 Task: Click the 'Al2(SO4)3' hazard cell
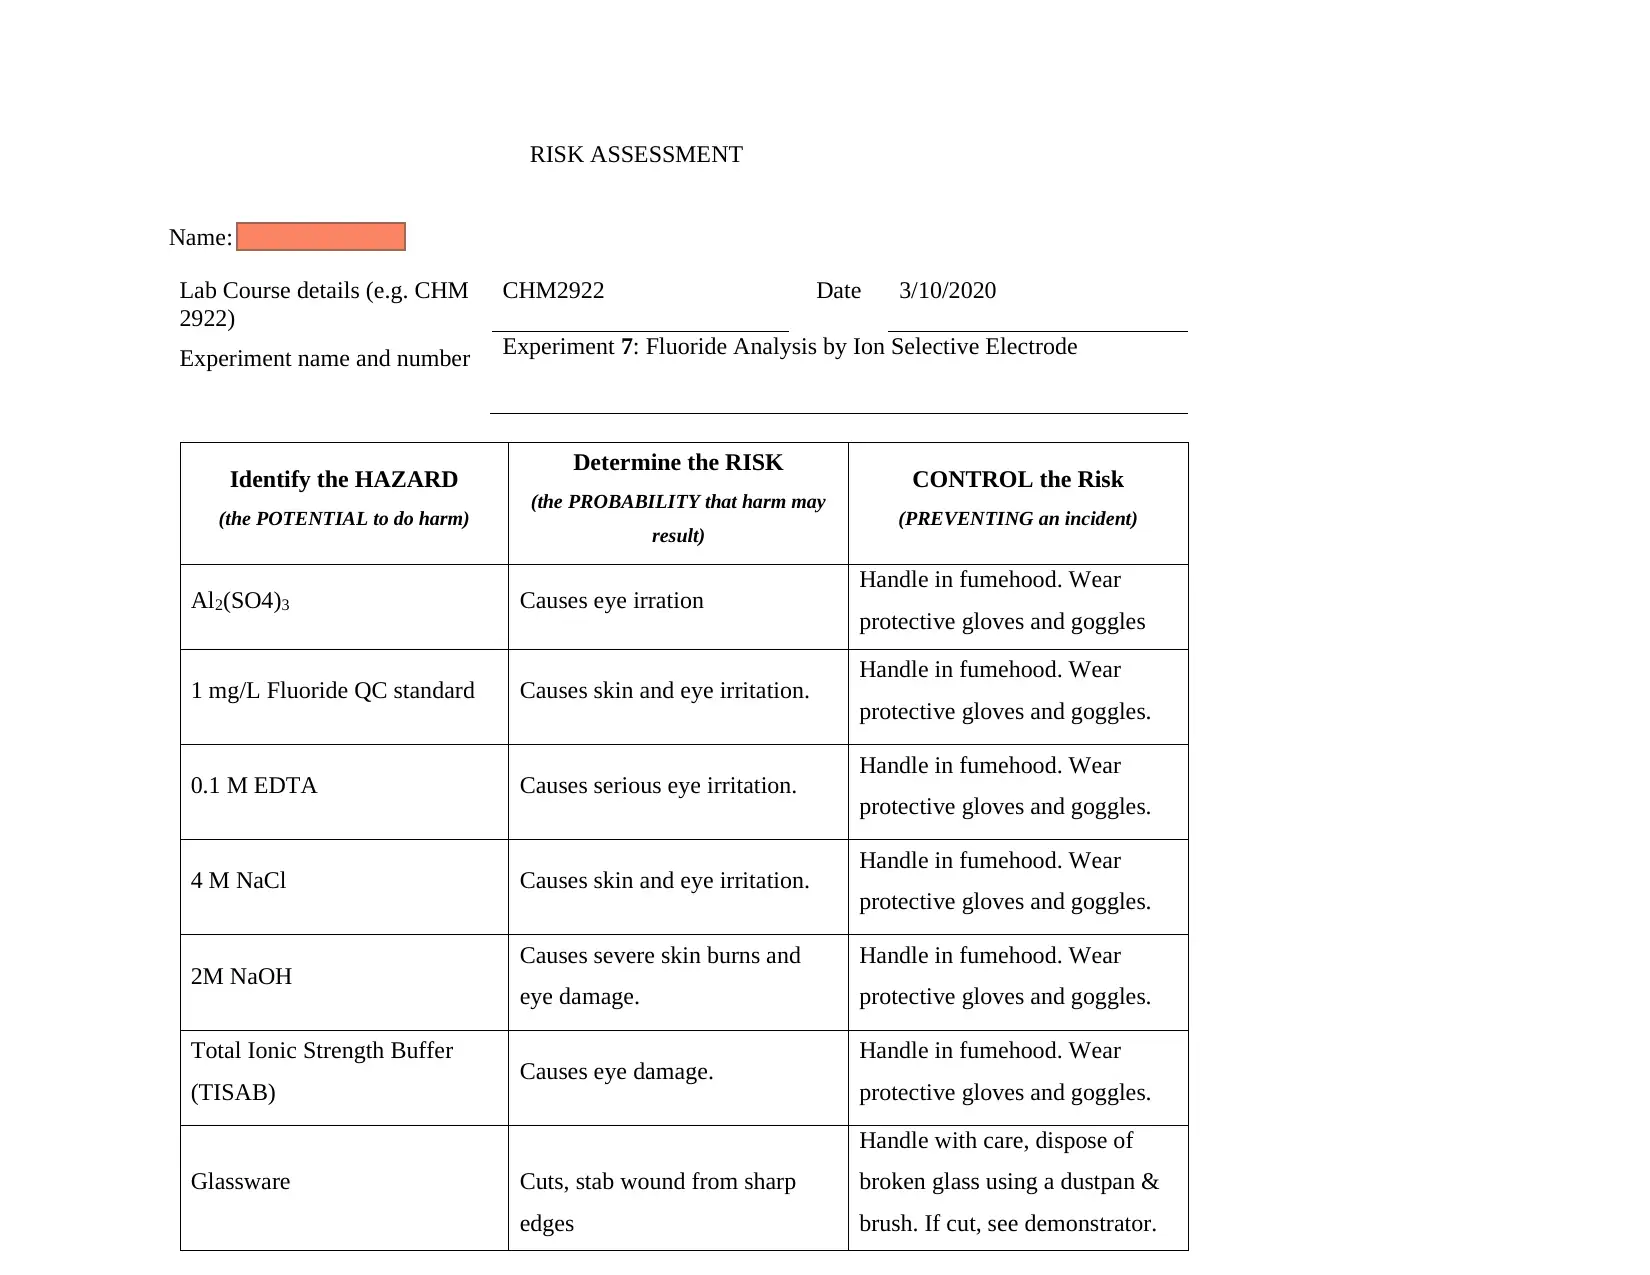[x=344, y=607]
